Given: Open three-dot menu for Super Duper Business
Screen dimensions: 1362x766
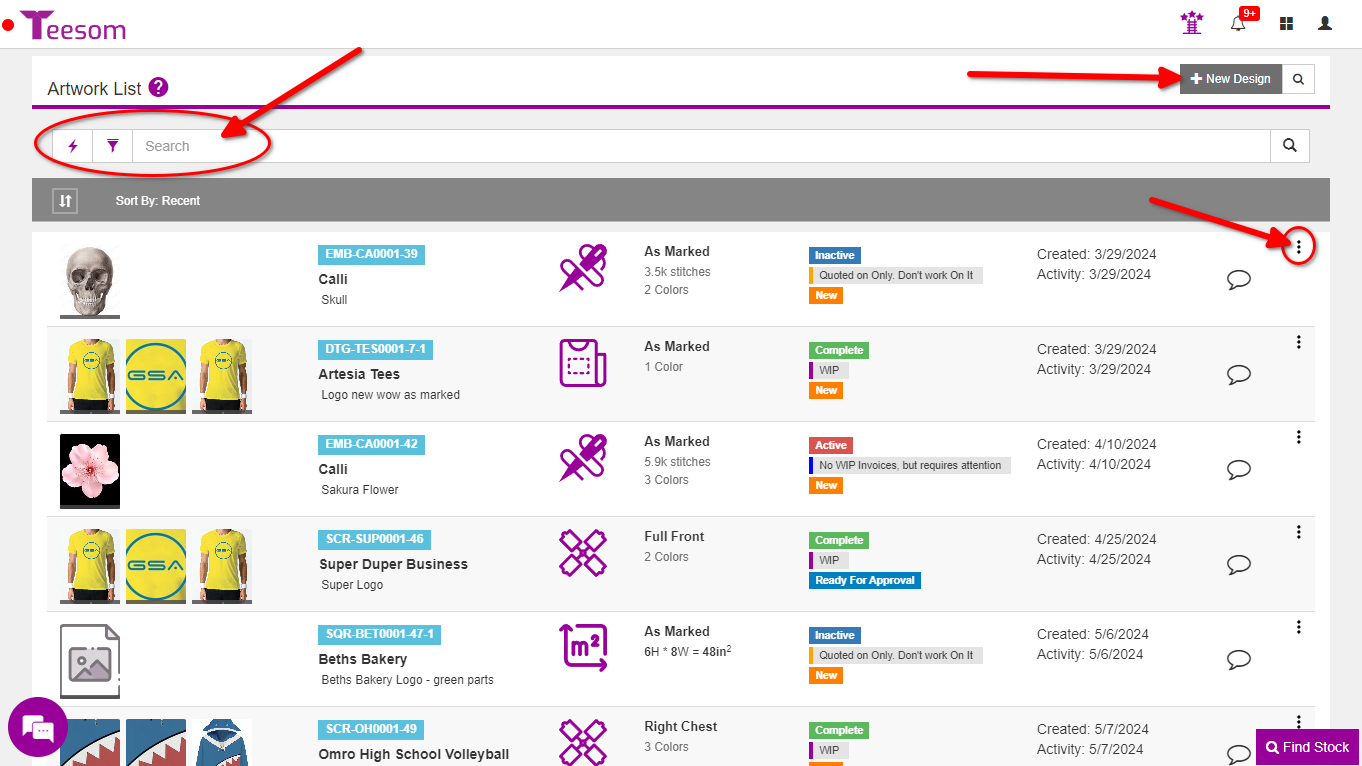Looking at the screenshot, I should [1298, 532].
